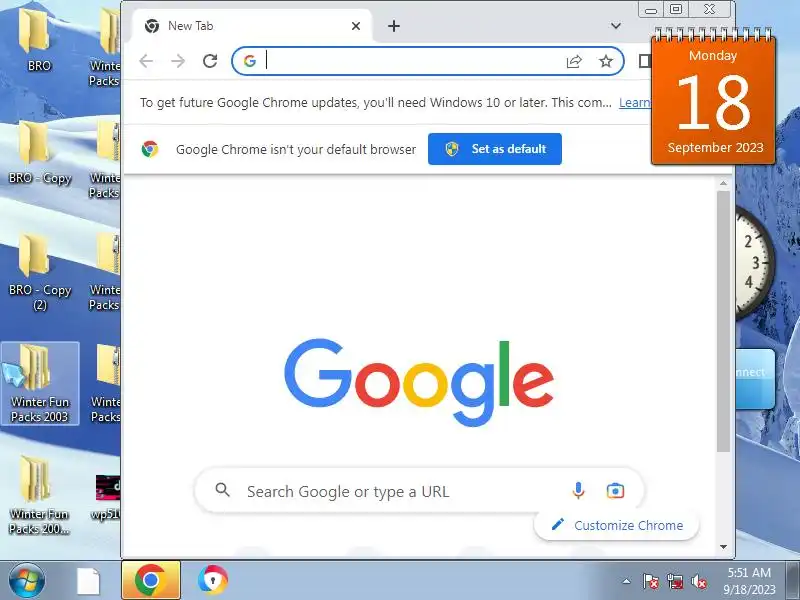Viewport: 800px width, 600px height.
Task: Click Set as default button
Action: point(495,149)
